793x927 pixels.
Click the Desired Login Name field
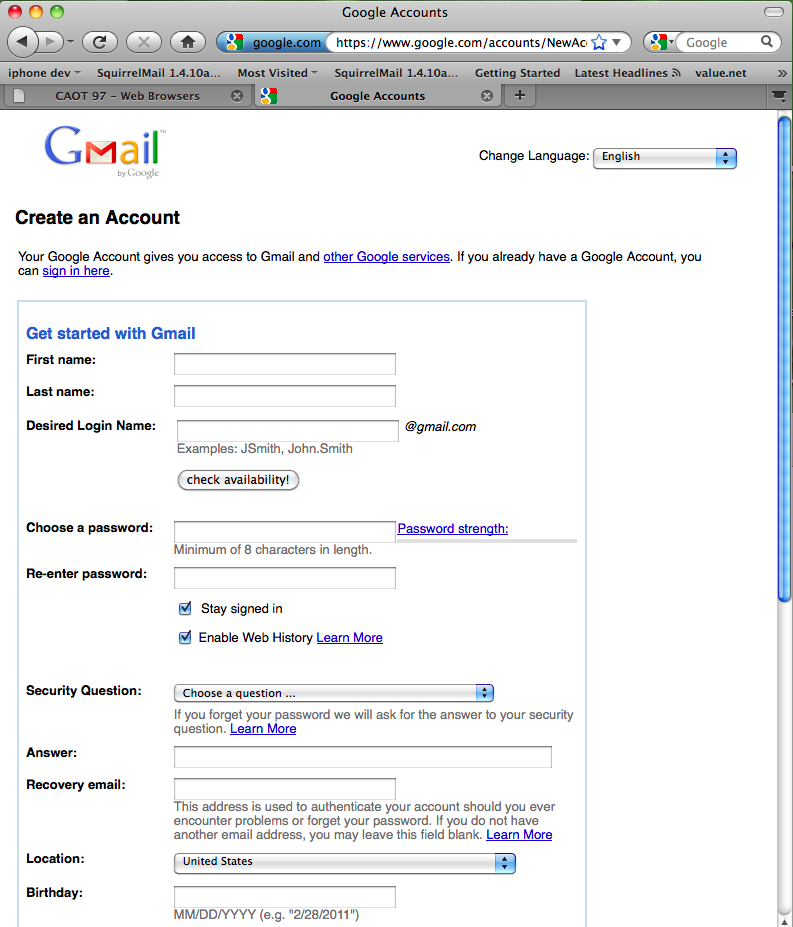tap(287, 430)
